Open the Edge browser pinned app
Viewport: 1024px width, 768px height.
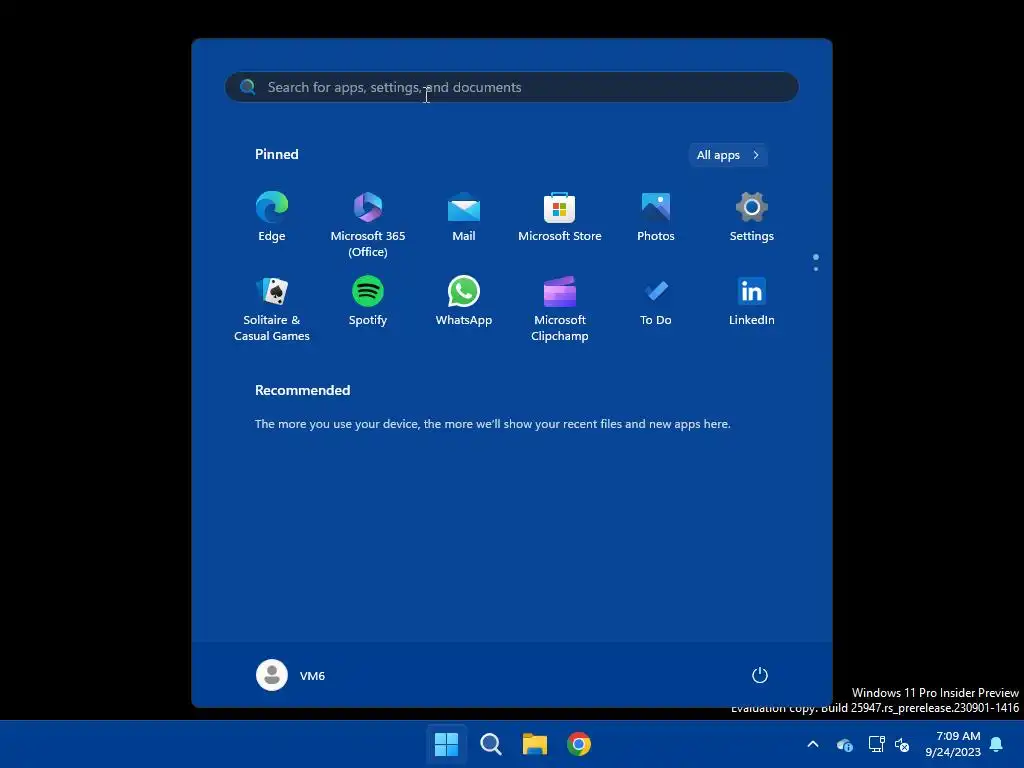pos(272,218)
